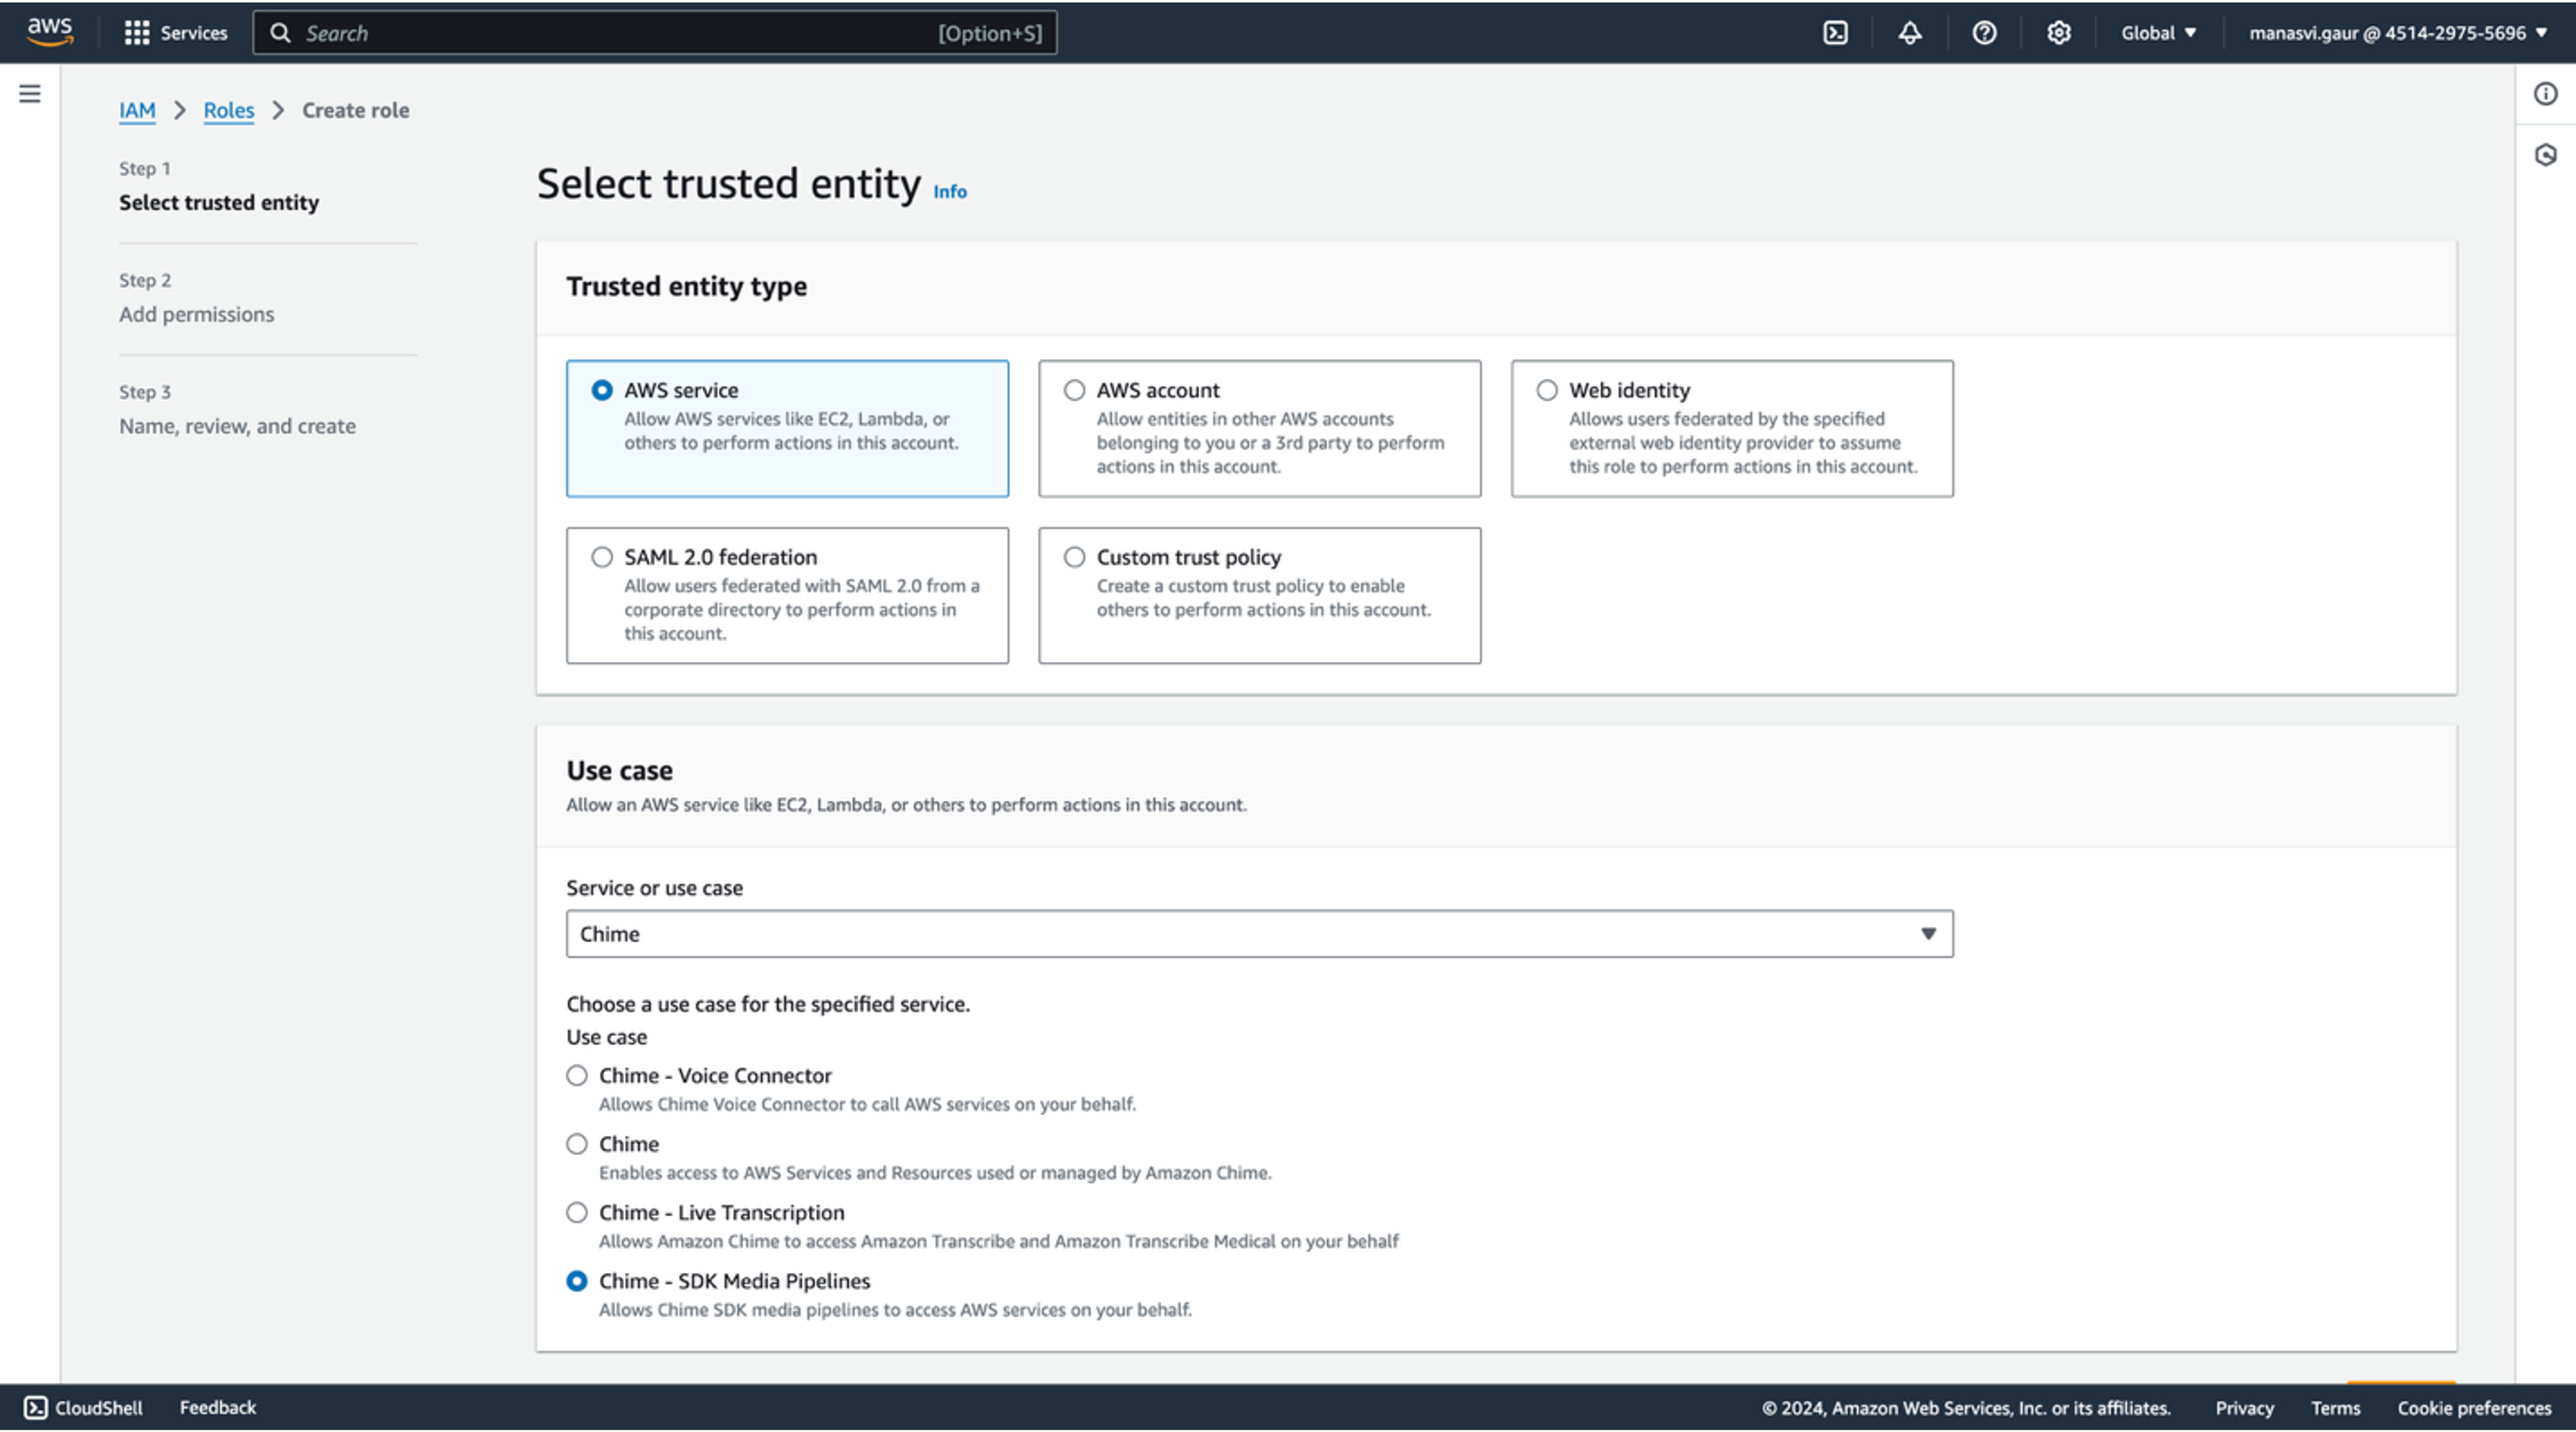Focus the top Search input field
2576x1432 pixels.
655,33
